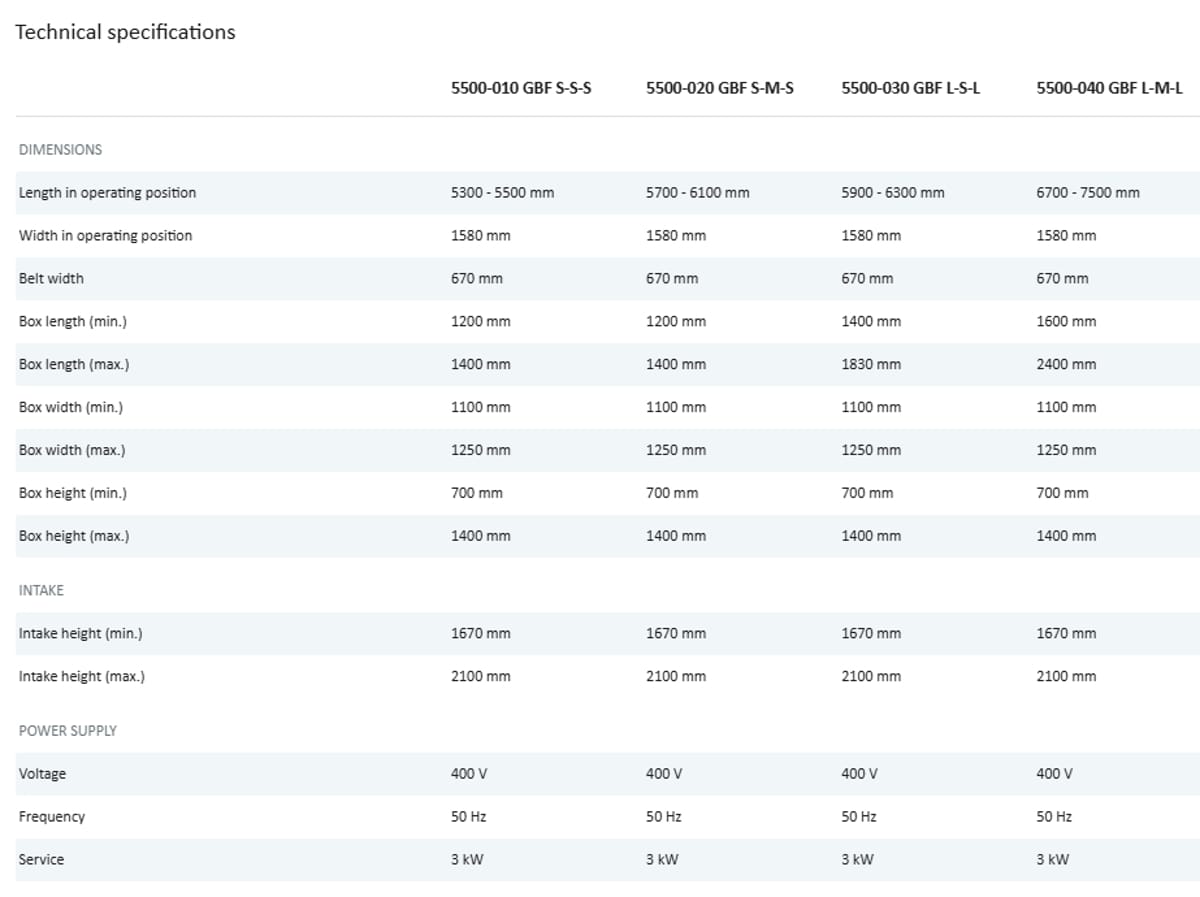Click the Technical specifications heading
The height and width of the screenshot is (897, 1200).
click(125, 32)
